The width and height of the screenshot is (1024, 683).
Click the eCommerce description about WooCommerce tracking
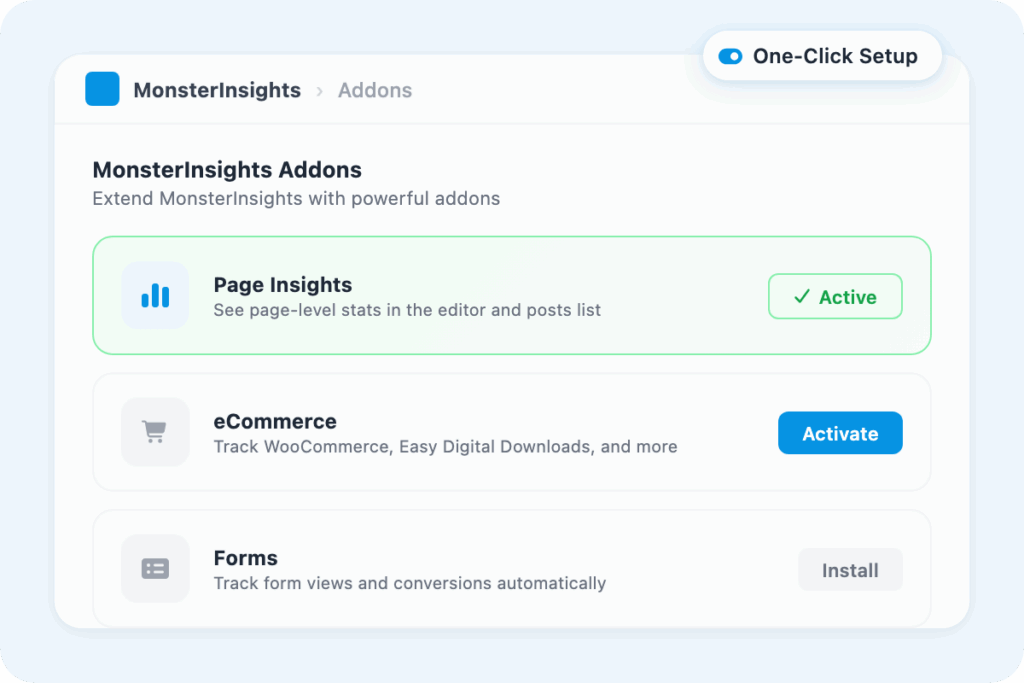coord(445,447)
